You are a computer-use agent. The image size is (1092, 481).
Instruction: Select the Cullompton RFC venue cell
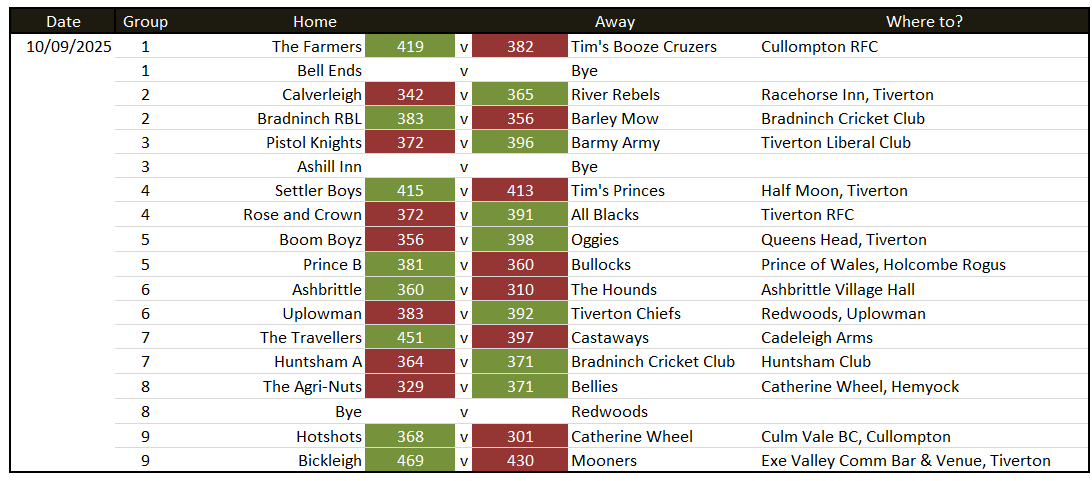pos(820,46)
